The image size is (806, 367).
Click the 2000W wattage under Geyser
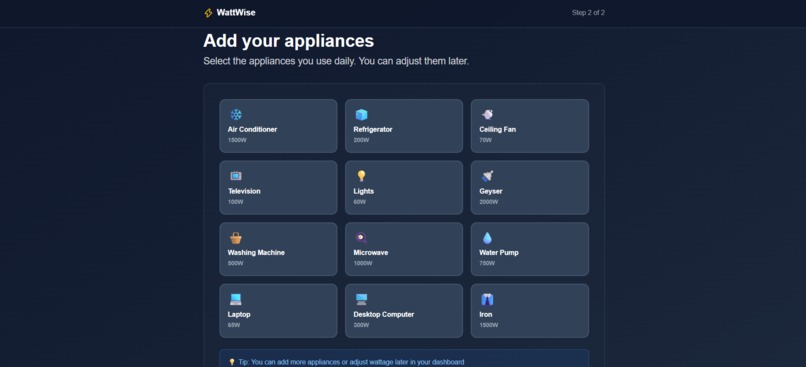pos(489,202)
